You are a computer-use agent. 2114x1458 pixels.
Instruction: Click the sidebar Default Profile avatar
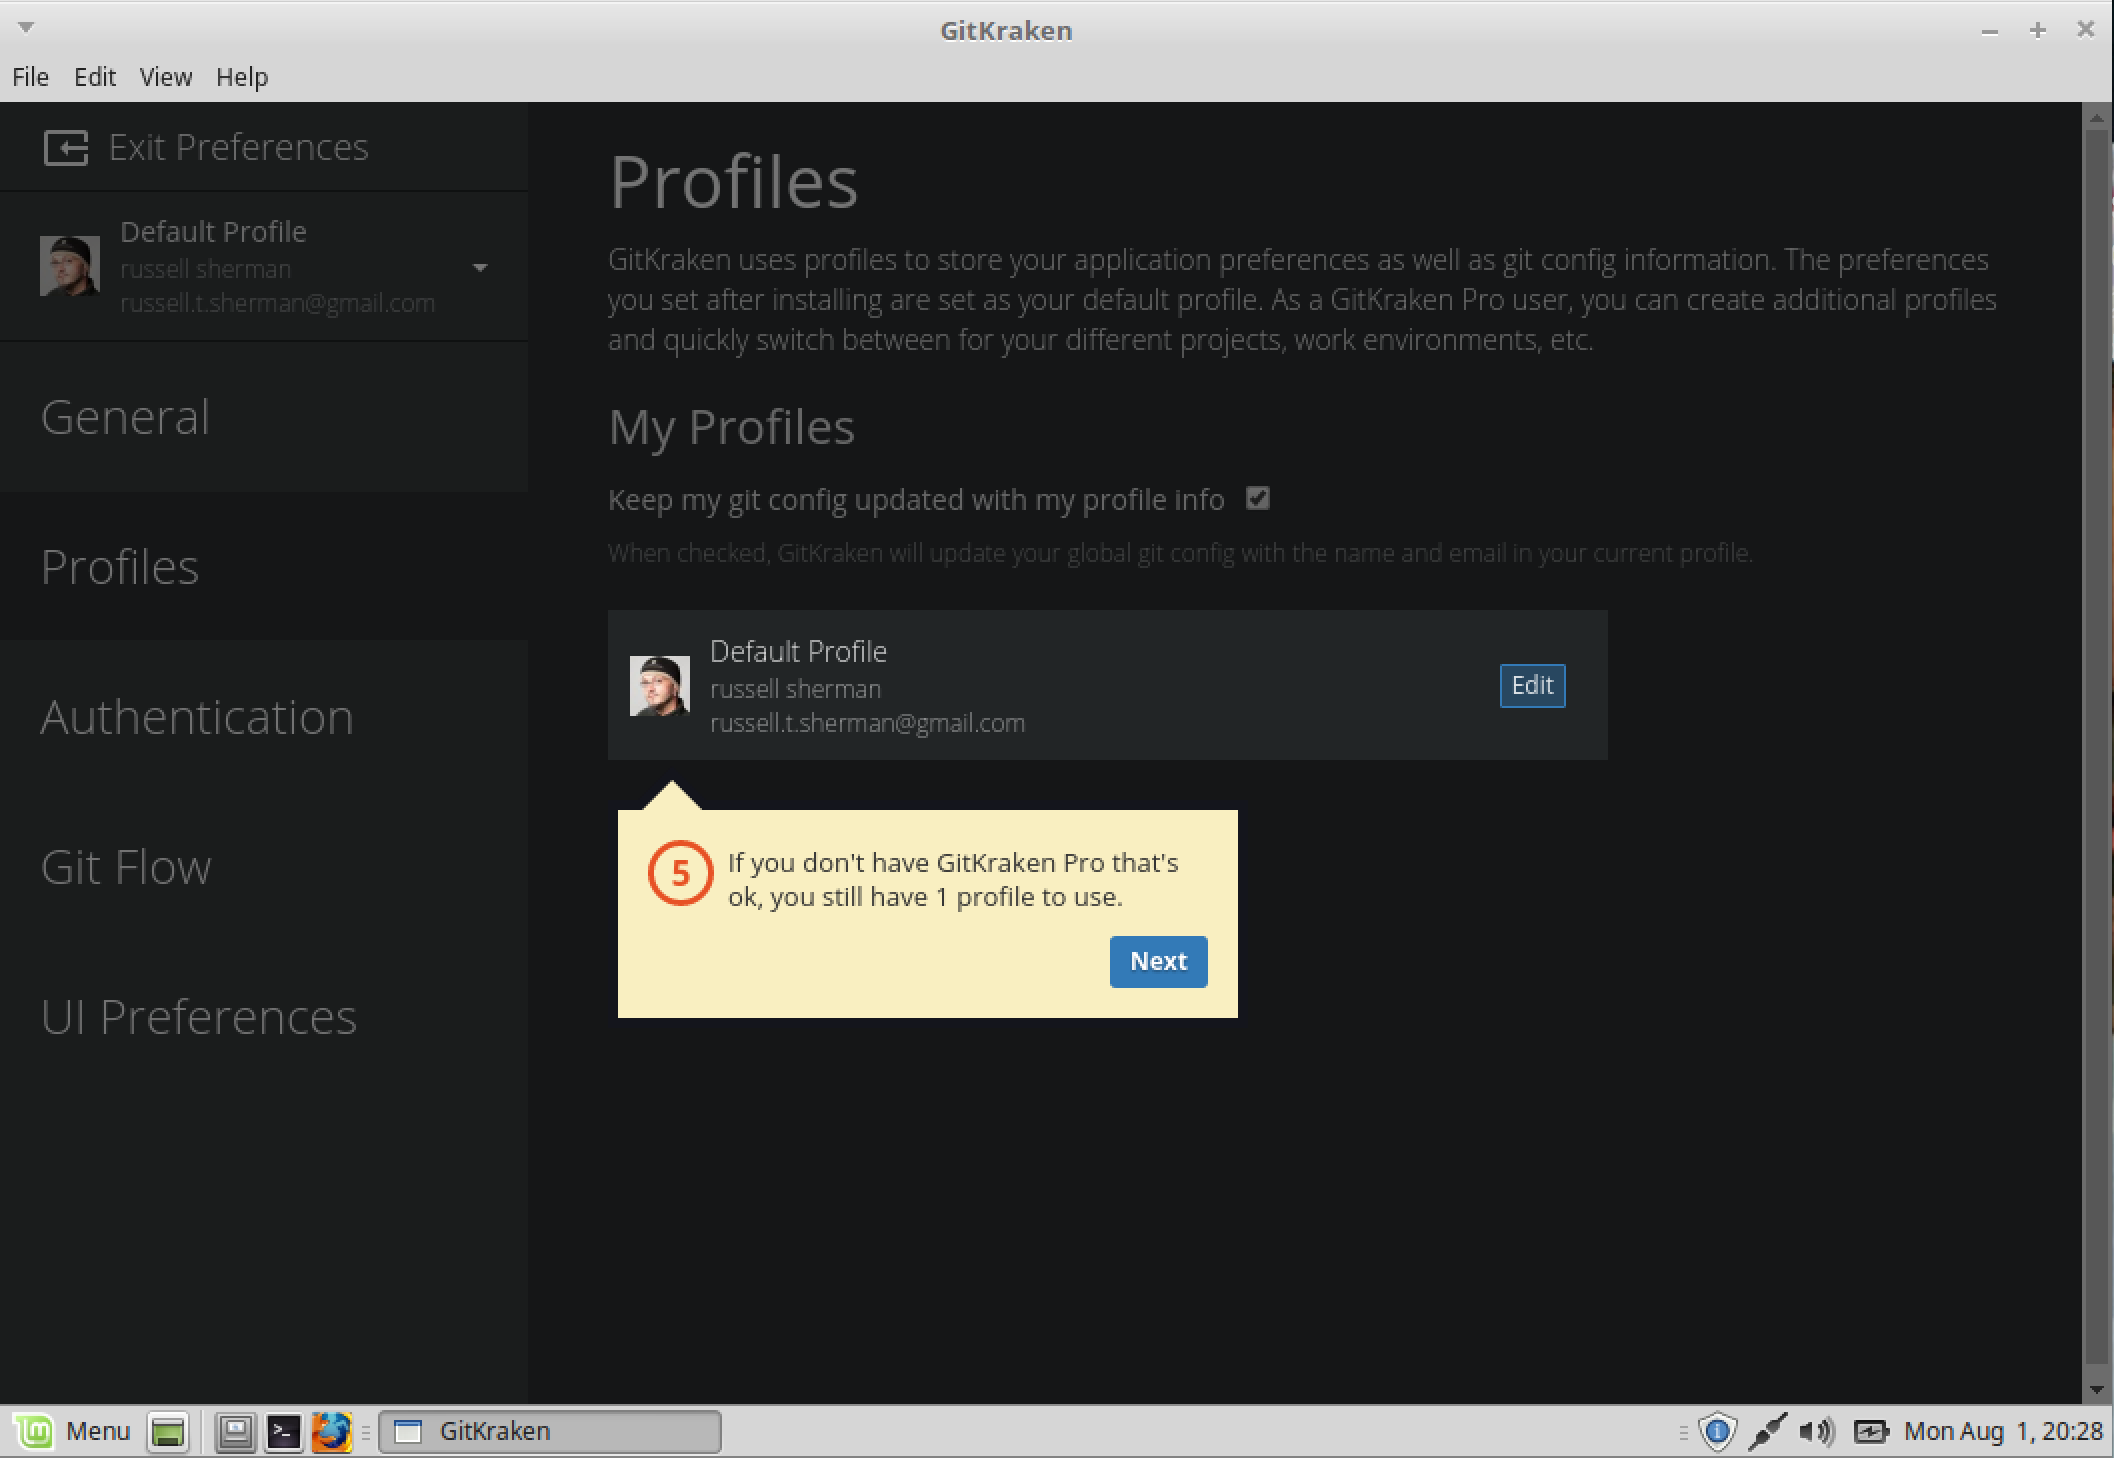(x=70, y=266)
